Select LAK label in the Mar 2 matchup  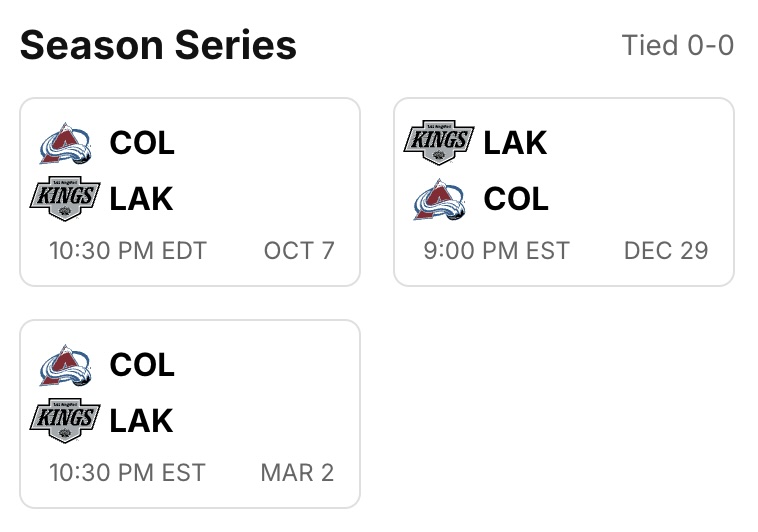[141, 421]
